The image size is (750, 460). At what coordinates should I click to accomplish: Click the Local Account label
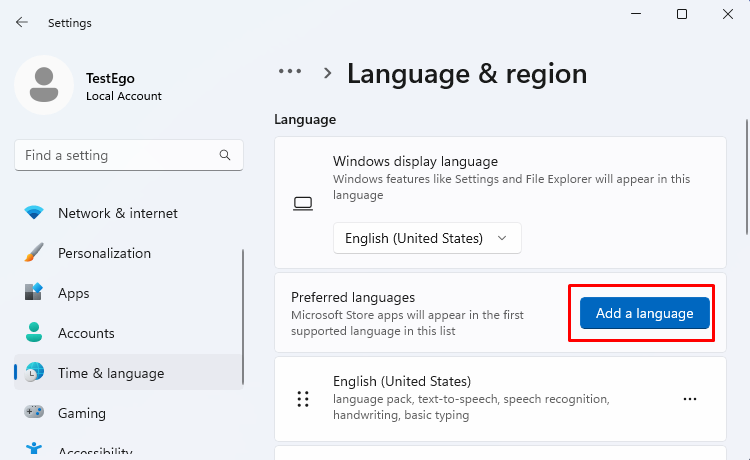point(124,96)
